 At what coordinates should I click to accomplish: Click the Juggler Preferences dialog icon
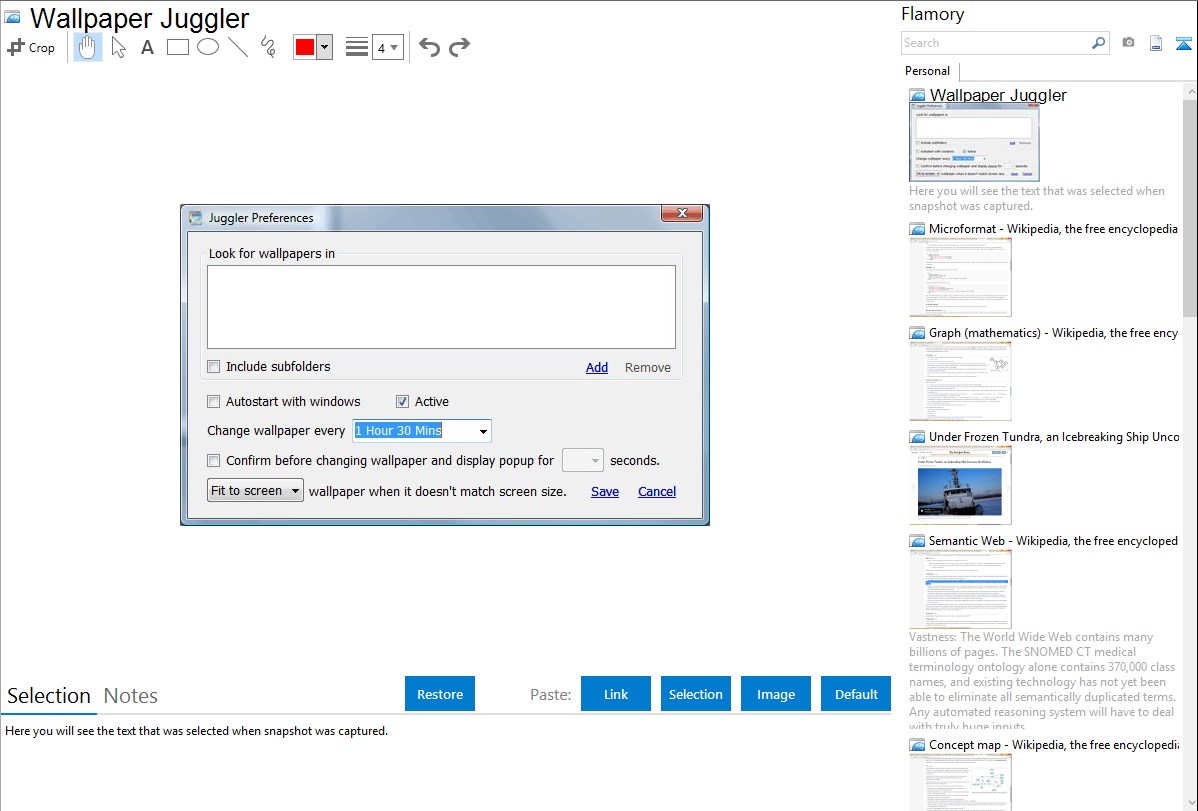point(196,218)
